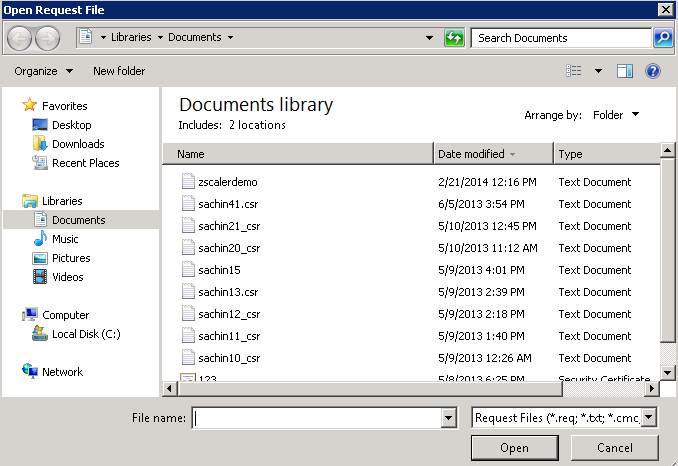678x466 pixels.
Task: Select the zscalerdemo file
Action: 227,182
